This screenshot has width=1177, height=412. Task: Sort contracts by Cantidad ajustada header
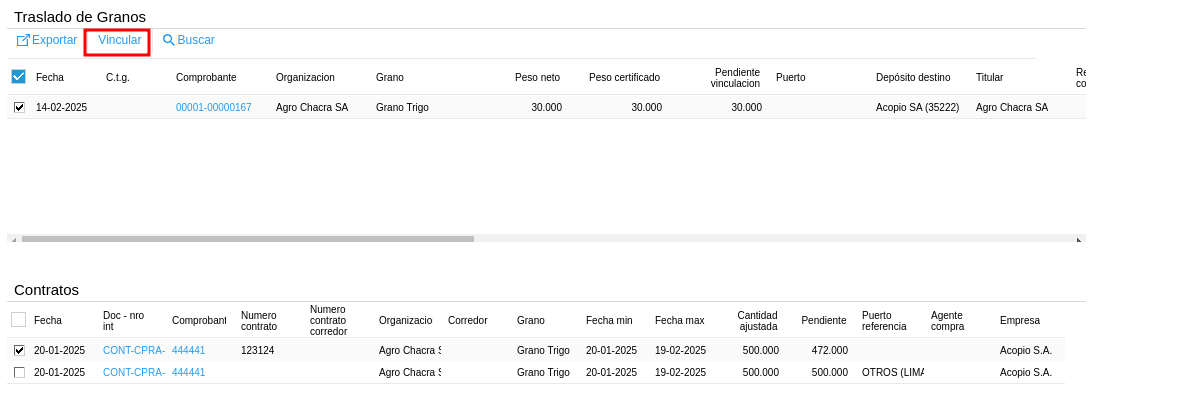click(x=757, y=320)
